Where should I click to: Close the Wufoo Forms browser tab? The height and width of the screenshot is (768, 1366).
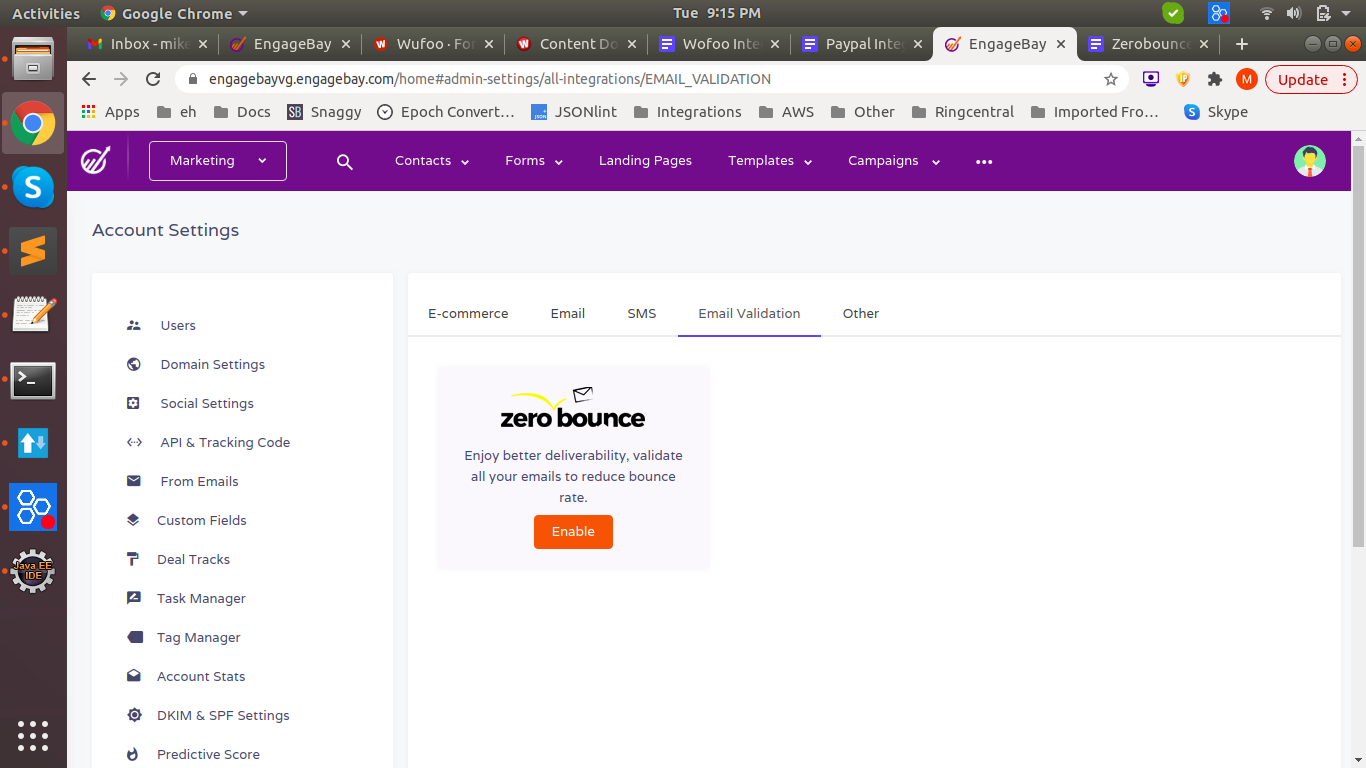488,44
